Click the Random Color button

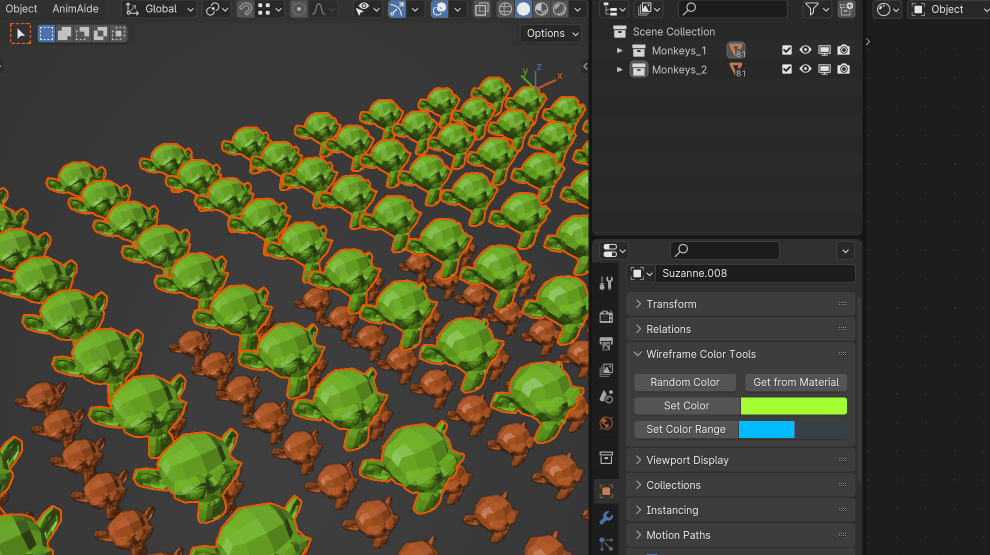tap(685, 382)
